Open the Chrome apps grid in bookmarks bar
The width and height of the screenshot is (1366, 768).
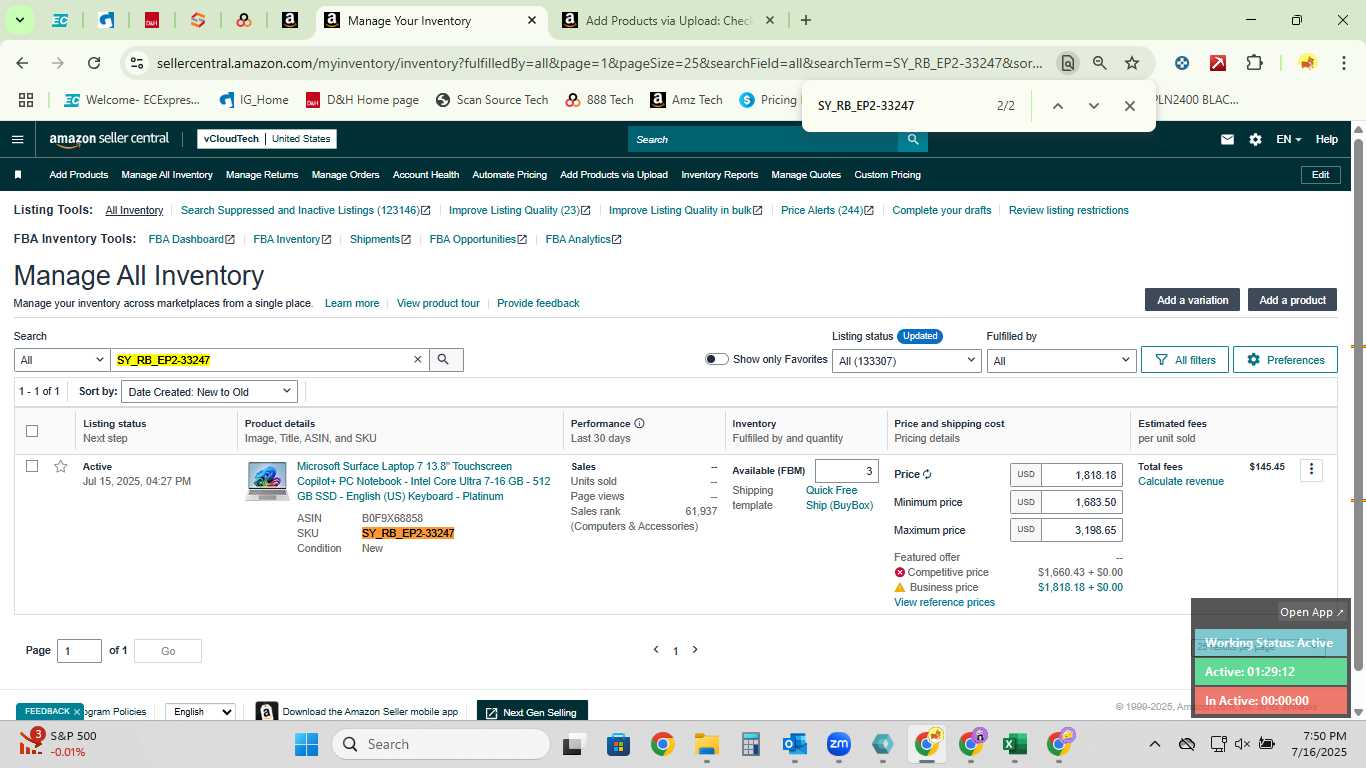26,100
